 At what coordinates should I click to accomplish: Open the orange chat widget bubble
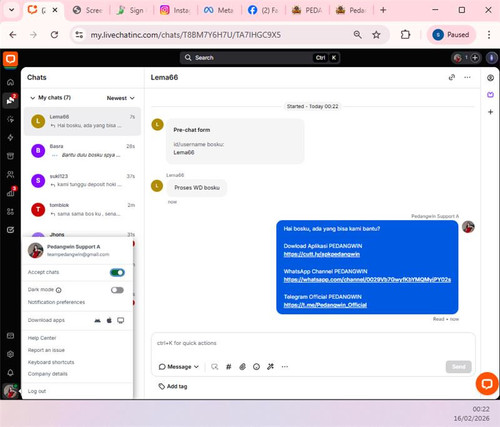487,384
